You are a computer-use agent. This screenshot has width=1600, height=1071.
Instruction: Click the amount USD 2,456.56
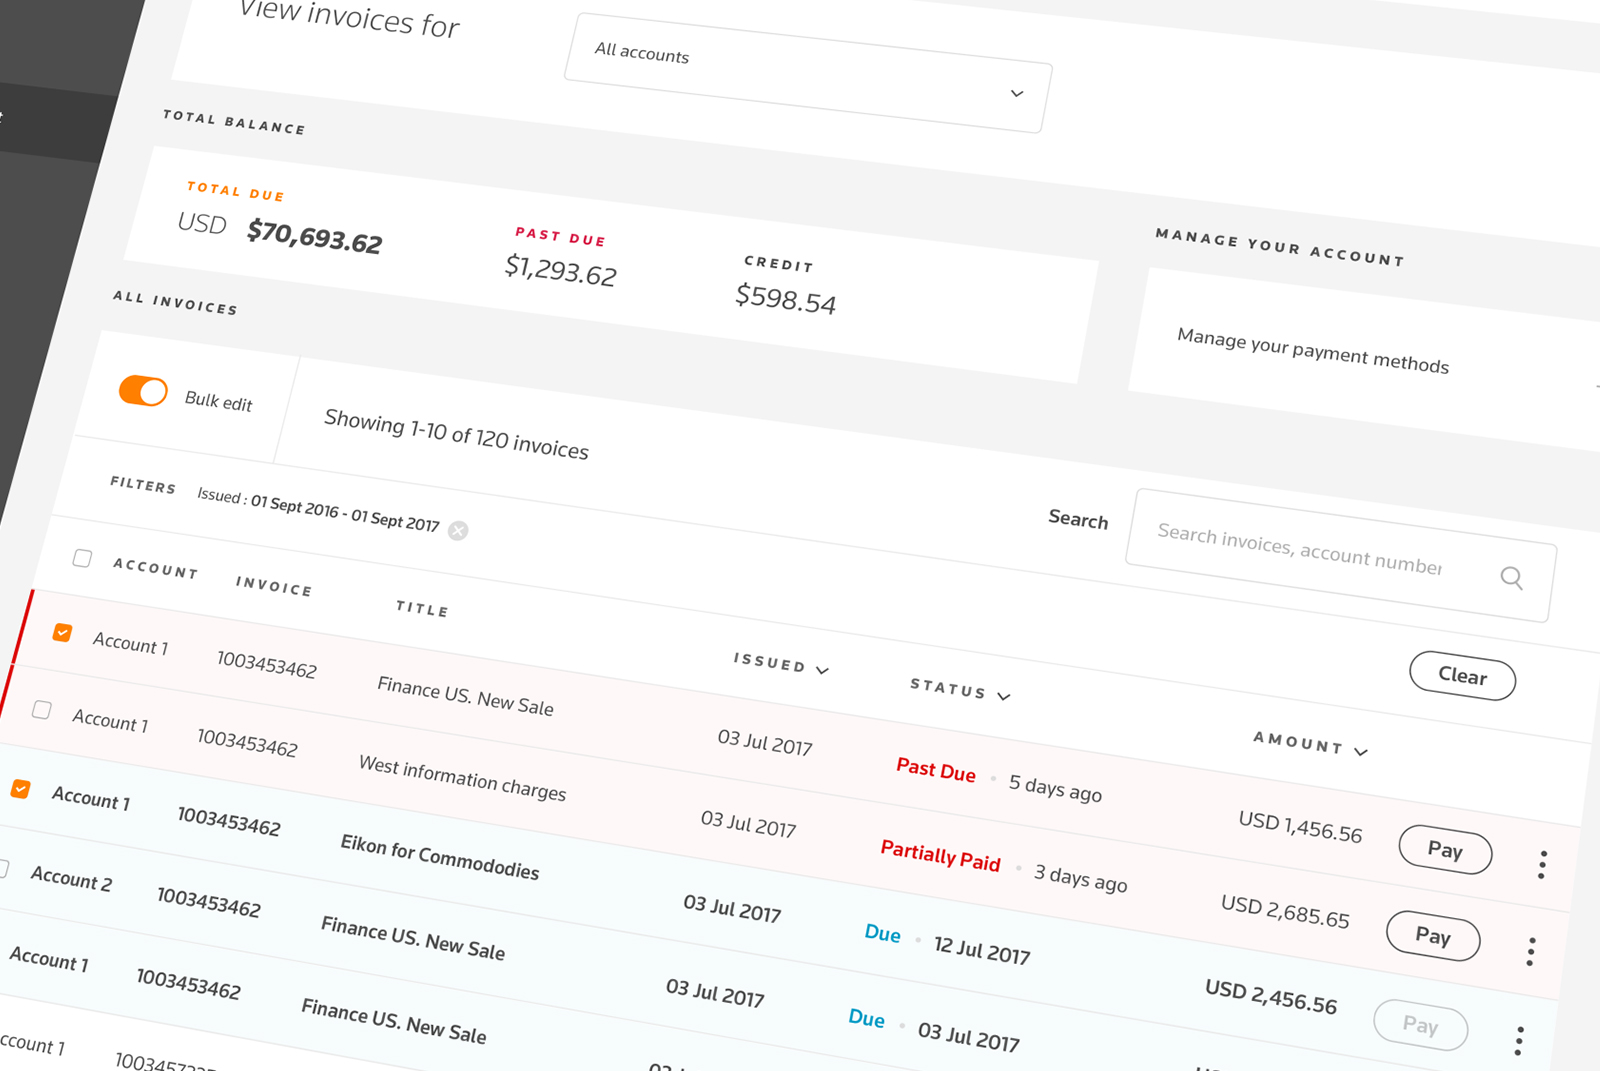(x=1270, y=996)
